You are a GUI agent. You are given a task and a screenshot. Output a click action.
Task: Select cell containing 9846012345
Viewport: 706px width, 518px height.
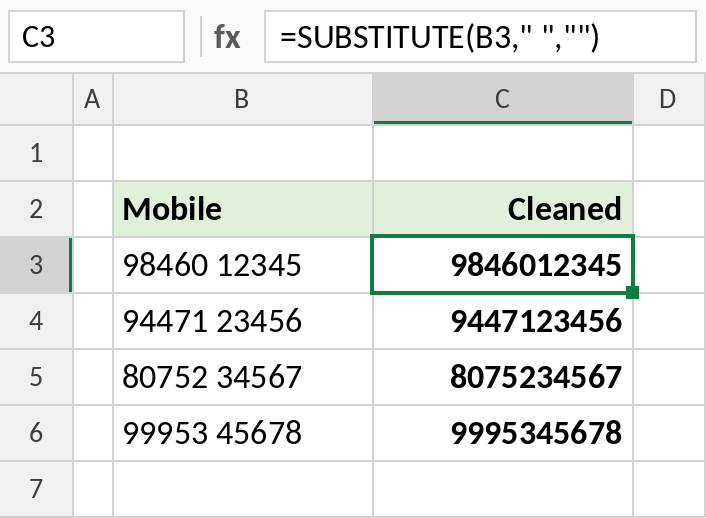(x=503, y=265)
